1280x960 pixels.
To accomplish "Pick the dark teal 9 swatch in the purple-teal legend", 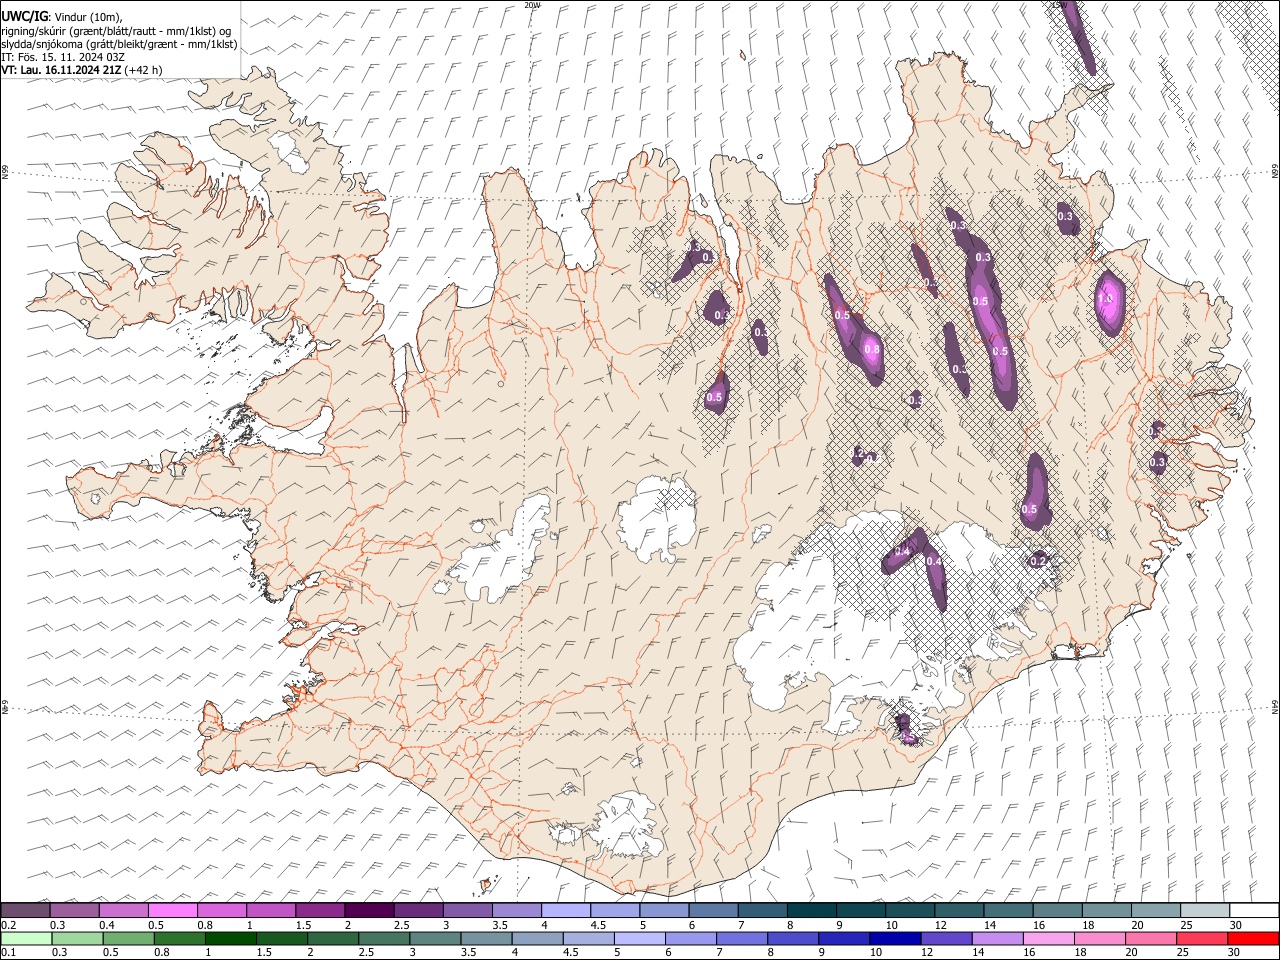I will pos(860,910).
